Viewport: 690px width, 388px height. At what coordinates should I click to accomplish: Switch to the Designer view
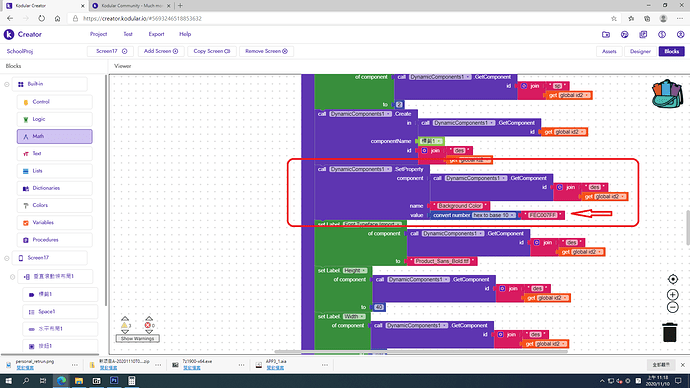click(640, 51)
